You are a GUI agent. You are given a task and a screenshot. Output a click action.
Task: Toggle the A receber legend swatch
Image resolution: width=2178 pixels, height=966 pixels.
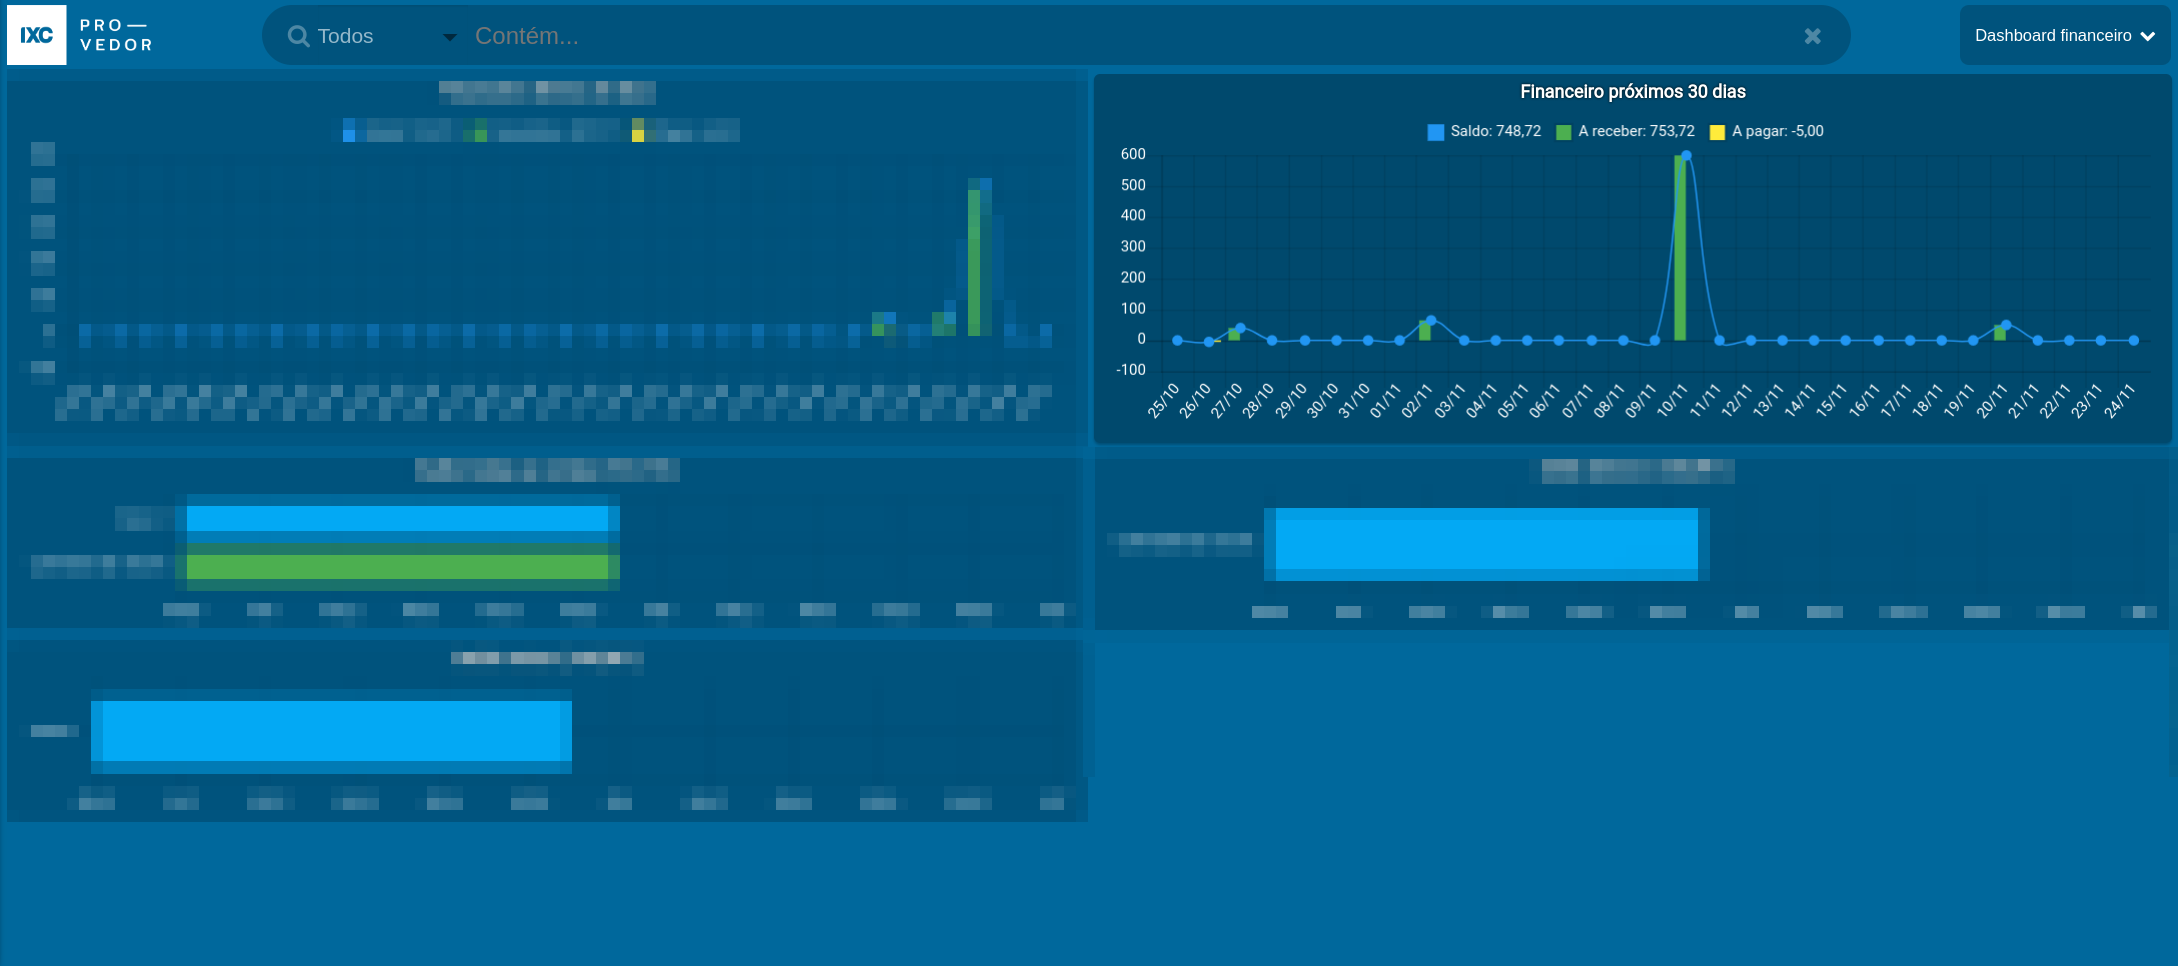(1564, 132)
